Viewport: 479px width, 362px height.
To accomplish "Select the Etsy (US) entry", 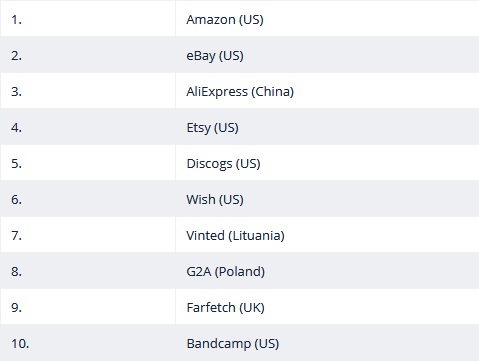I will click(x=212, y=128).
